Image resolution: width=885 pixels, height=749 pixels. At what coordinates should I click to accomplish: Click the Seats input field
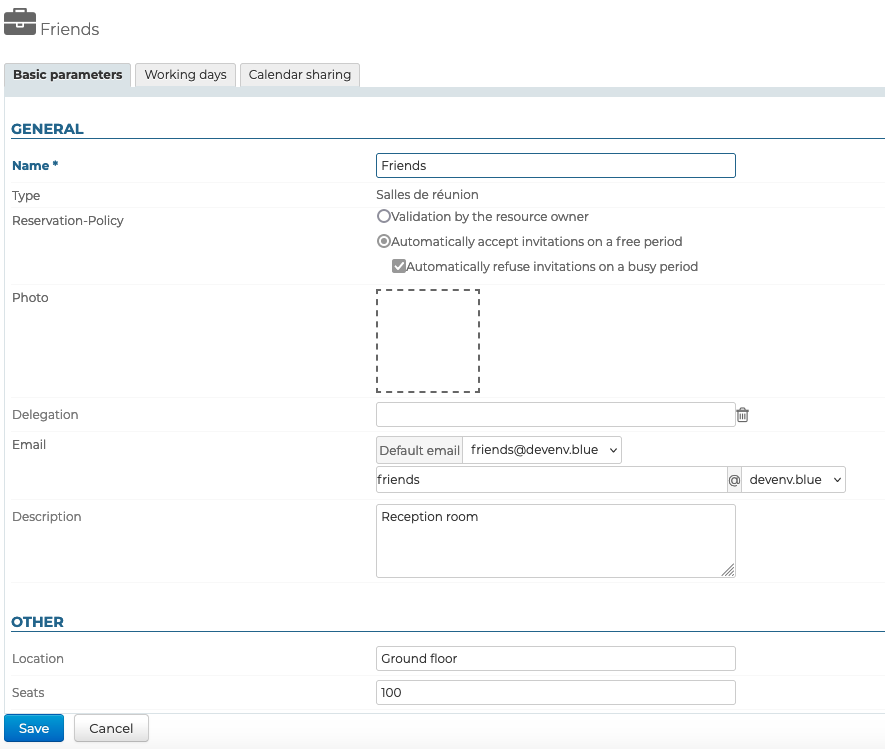point(555,693)
